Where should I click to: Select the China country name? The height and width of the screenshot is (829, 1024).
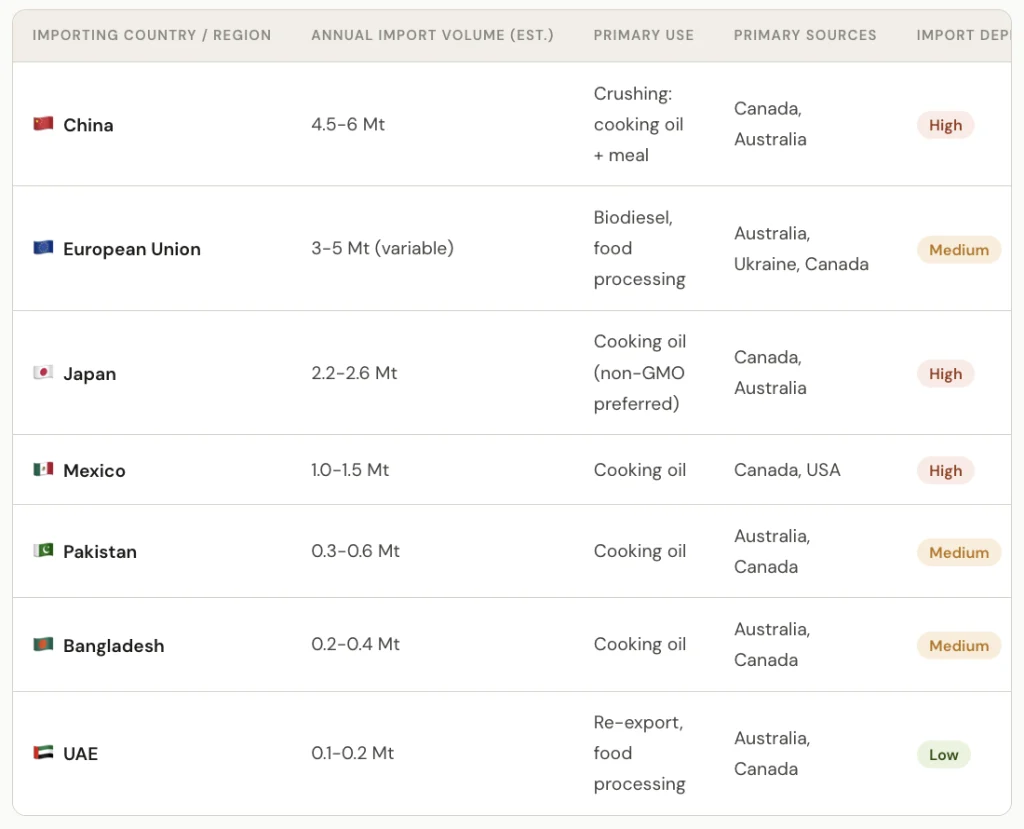88,125
